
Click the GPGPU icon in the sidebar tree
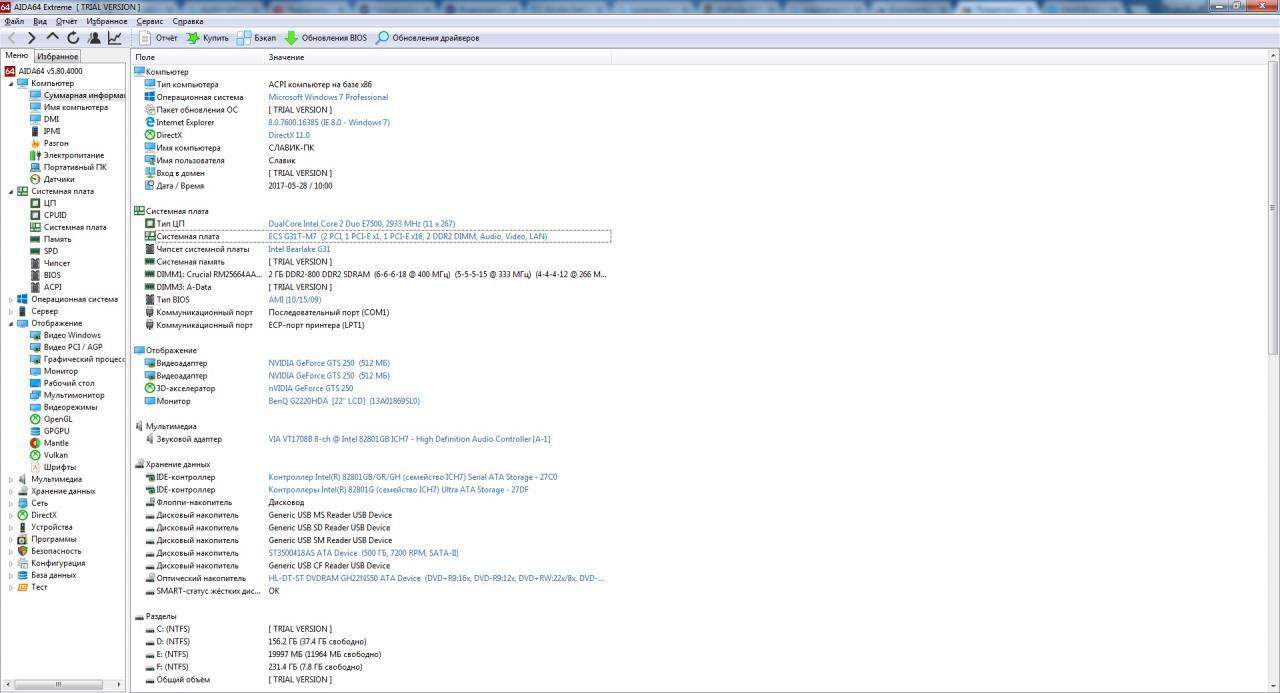(36, 431)
